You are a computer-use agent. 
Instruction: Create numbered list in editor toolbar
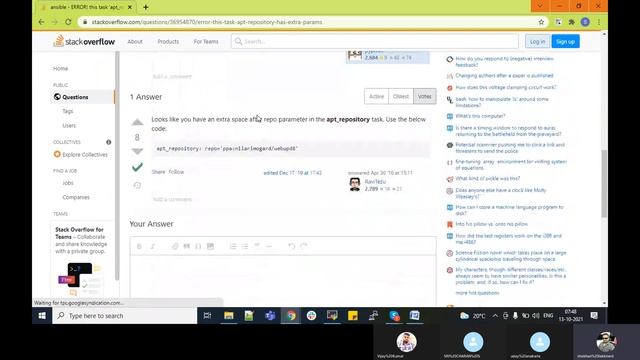[233, 246]
